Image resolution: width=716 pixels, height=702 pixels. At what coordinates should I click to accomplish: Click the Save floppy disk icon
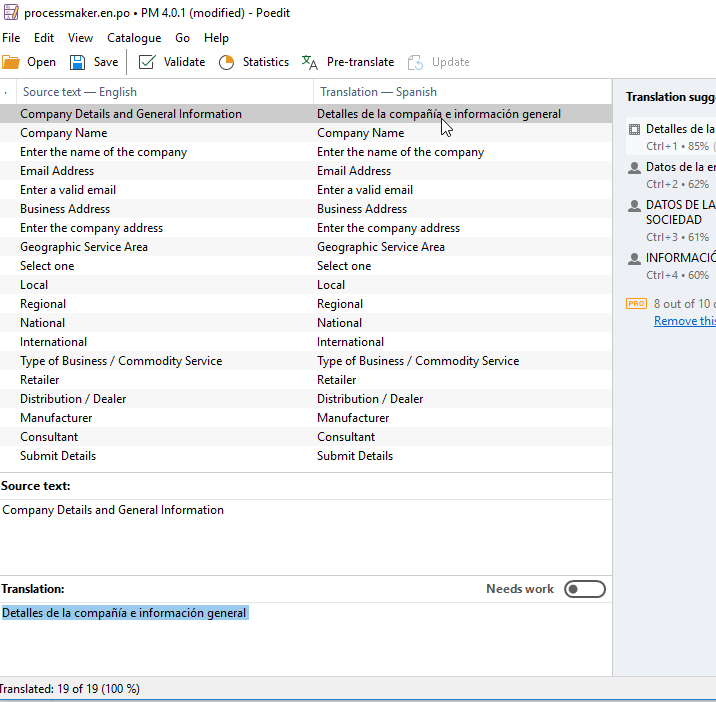click(x=77, y=62)
